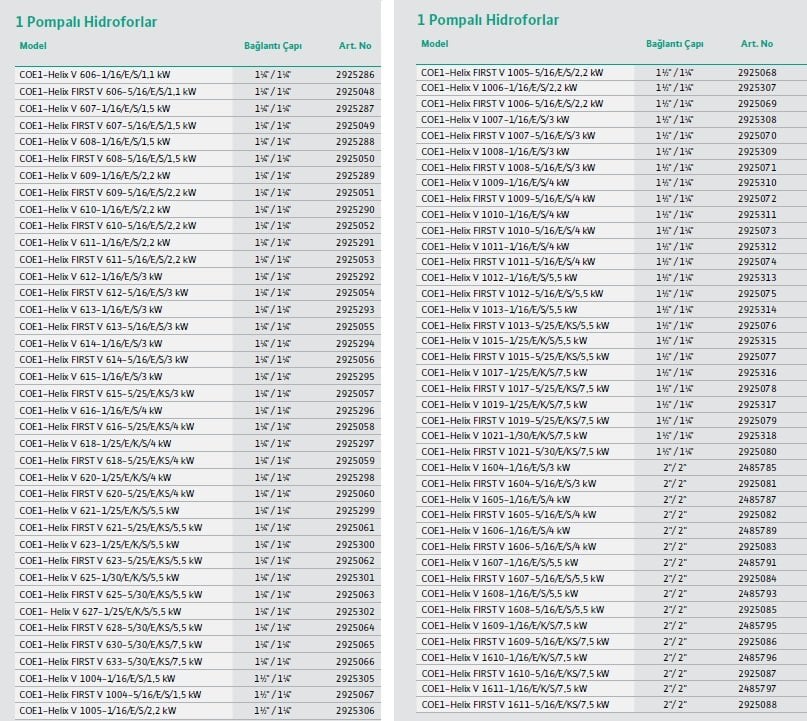Select COE1-Helix V 627-1/25/E/K/S/5,5 kW model
The image size is (807, 721).
point(100,611)
